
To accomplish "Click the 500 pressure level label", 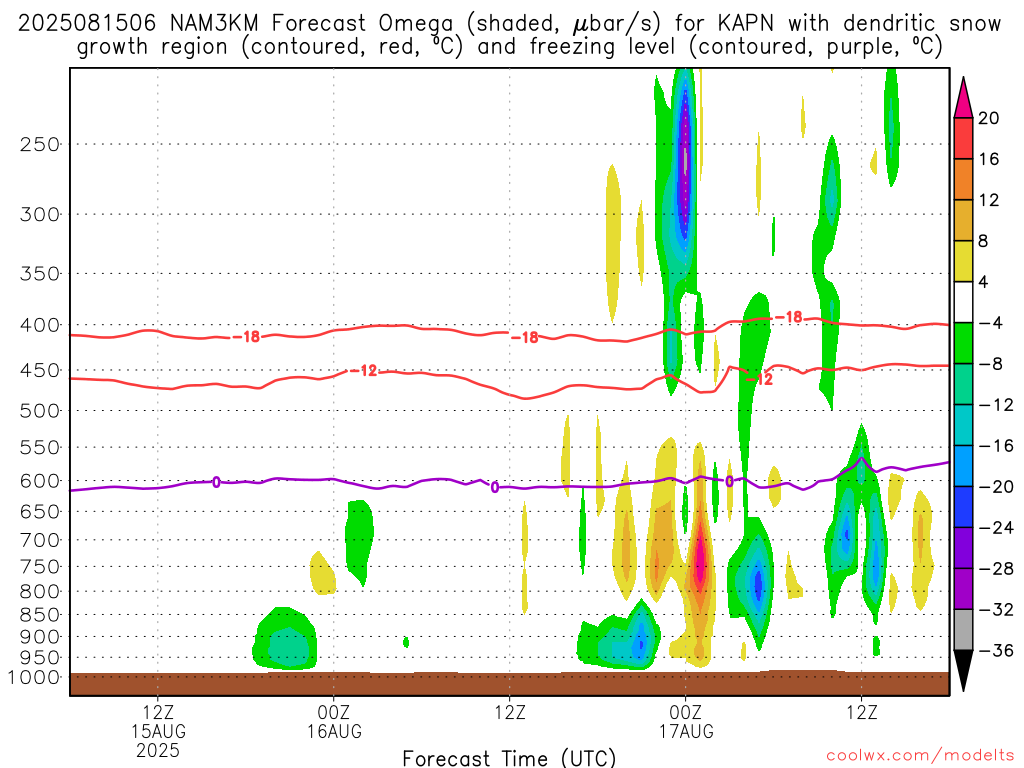I will [x=40, y=411].
